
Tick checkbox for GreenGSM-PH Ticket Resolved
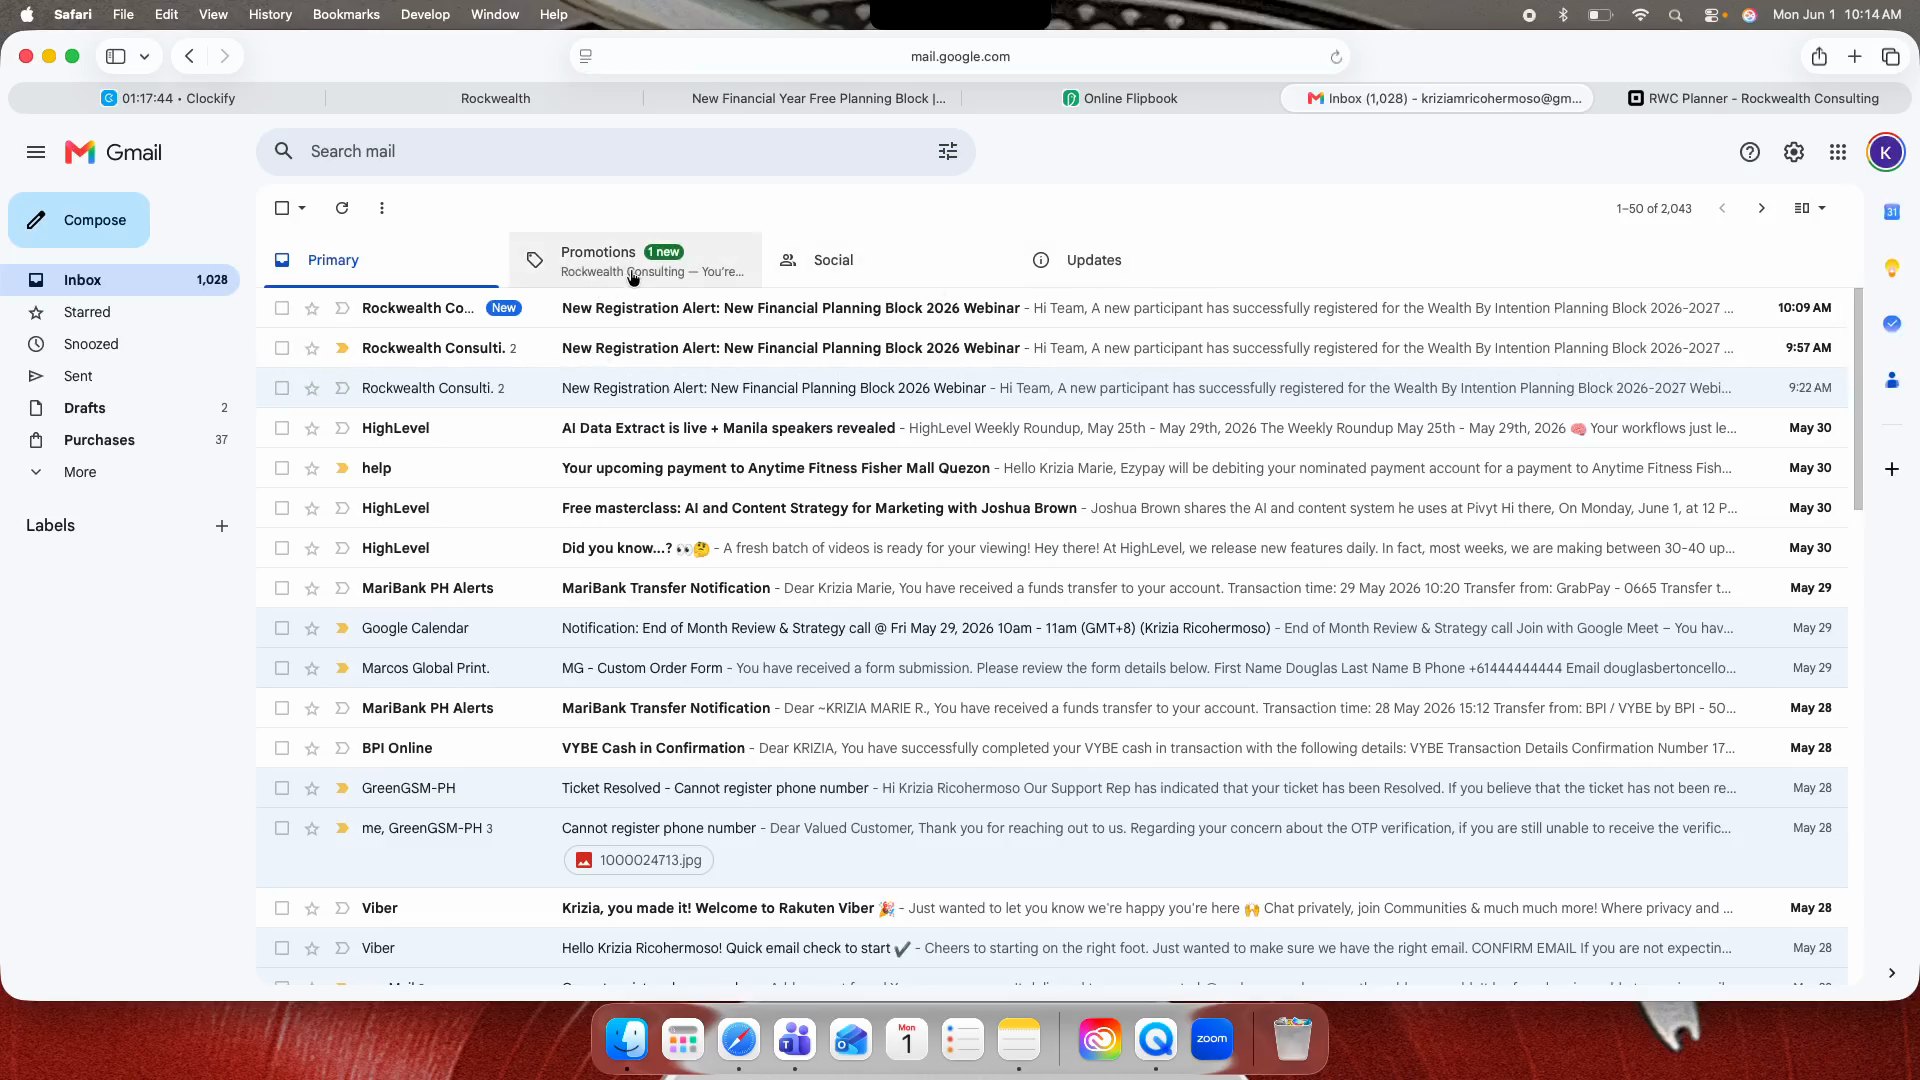click(x=282, y=788)
